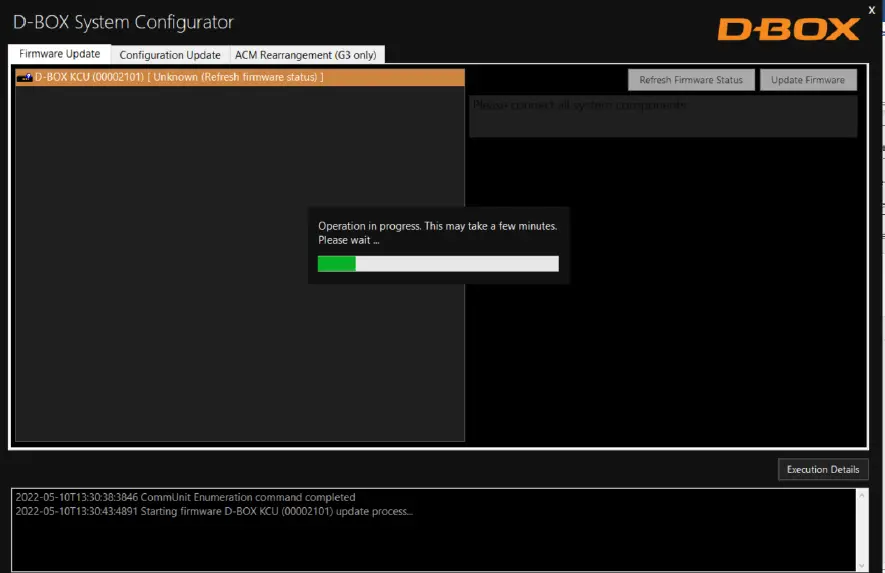Close the configurator window with X
The image size is (885, 573).
pos(871,10)
